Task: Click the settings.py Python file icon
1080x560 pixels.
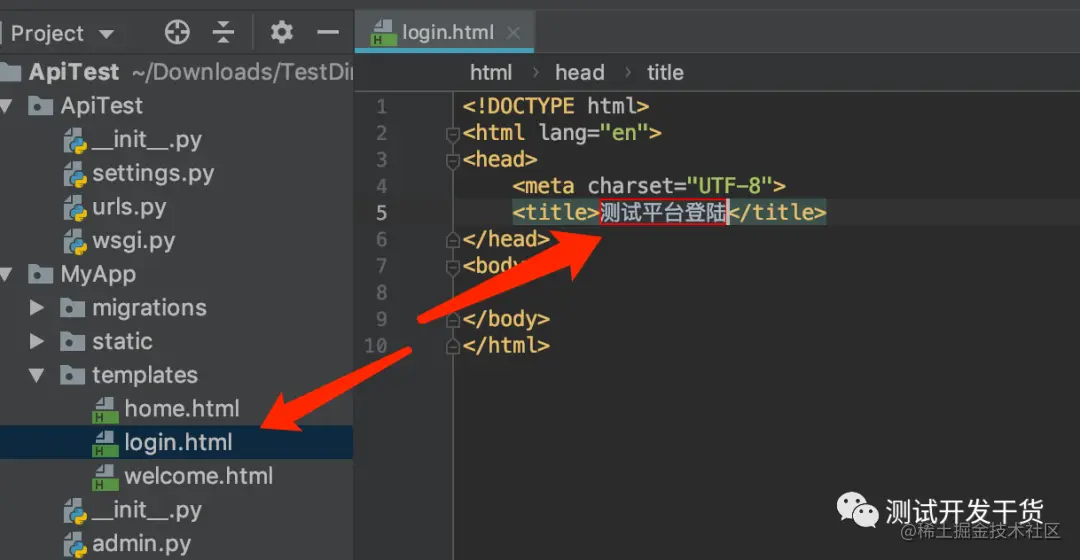Action: click(75, 174)
